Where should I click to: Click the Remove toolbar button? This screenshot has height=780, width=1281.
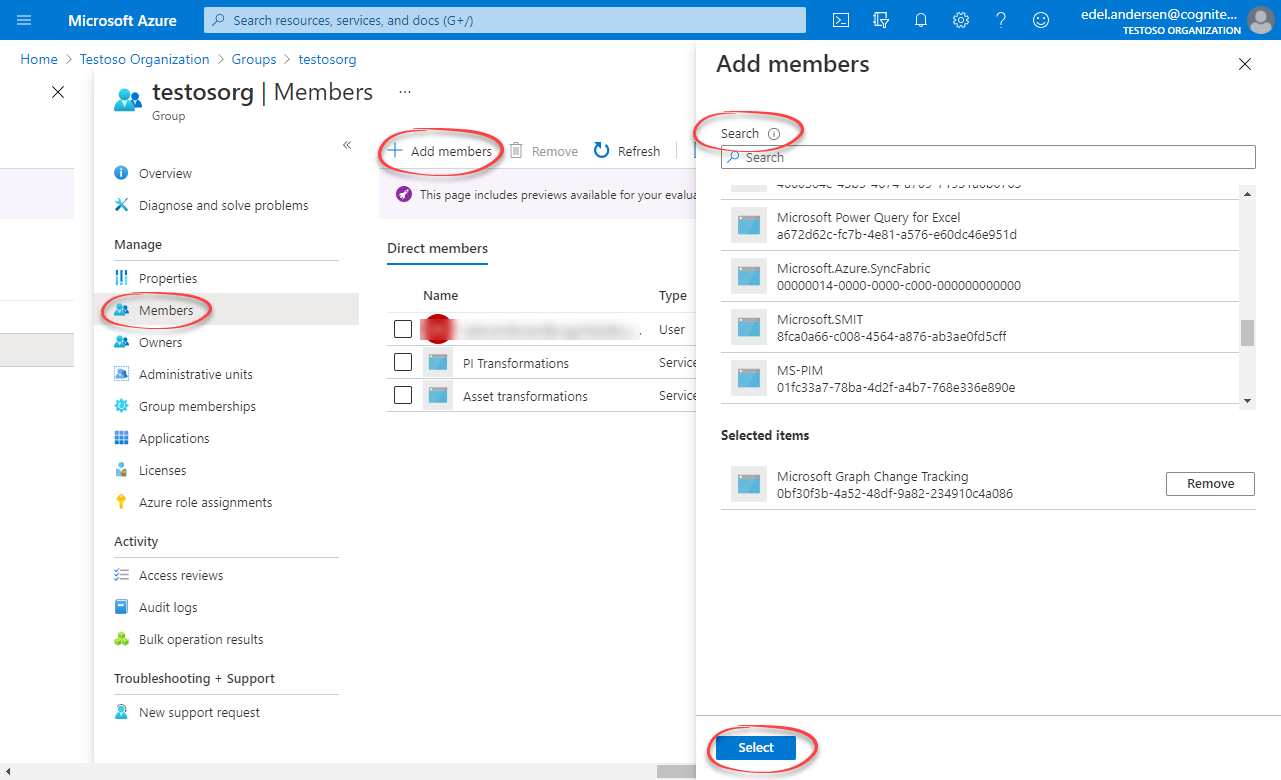544,151
